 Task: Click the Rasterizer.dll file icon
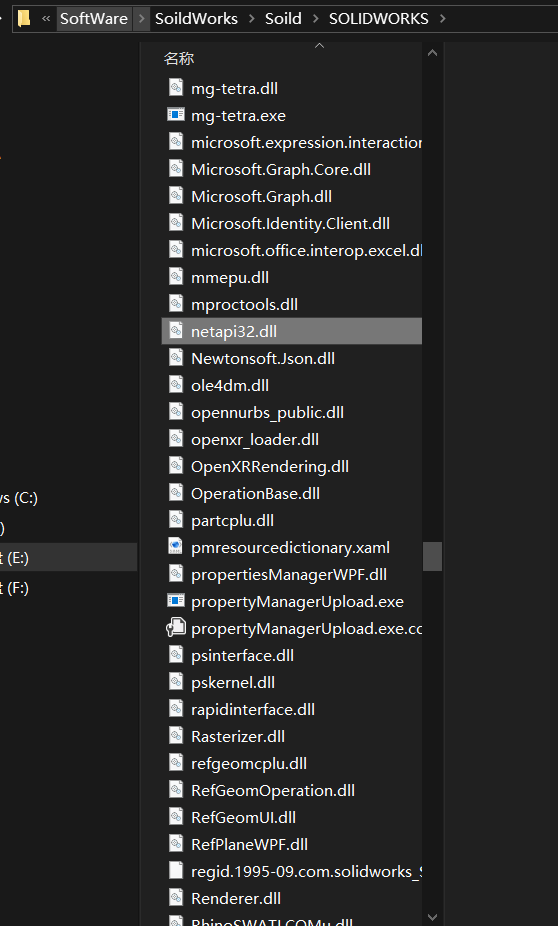tap(176, 736)
